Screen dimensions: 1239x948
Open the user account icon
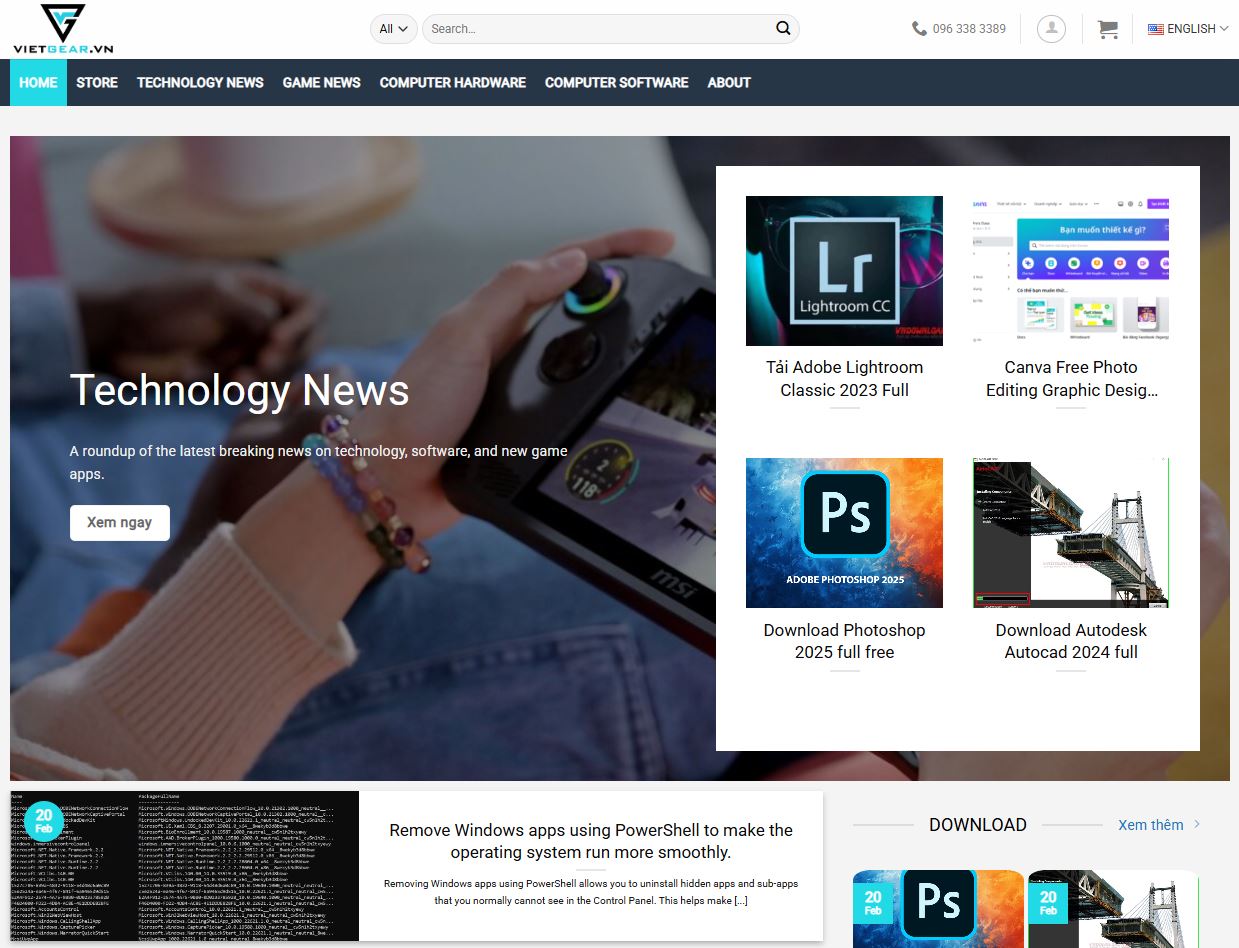tap(1051, 29)
